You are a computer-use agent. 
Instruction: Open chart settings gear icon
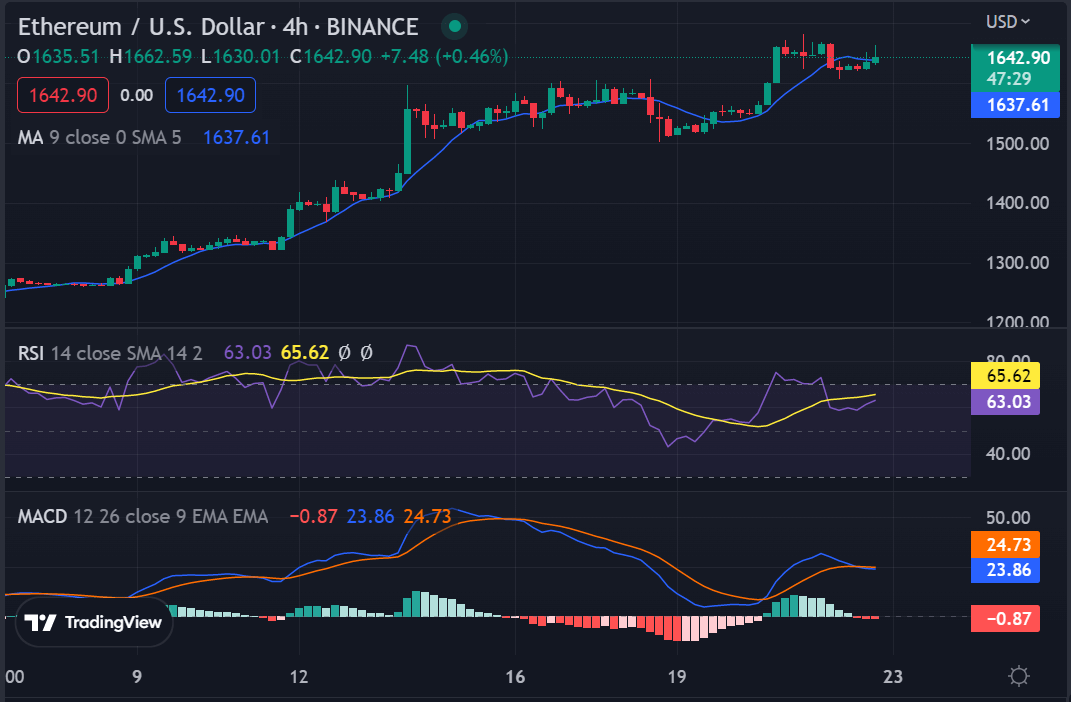click(x=1019, y=676)
